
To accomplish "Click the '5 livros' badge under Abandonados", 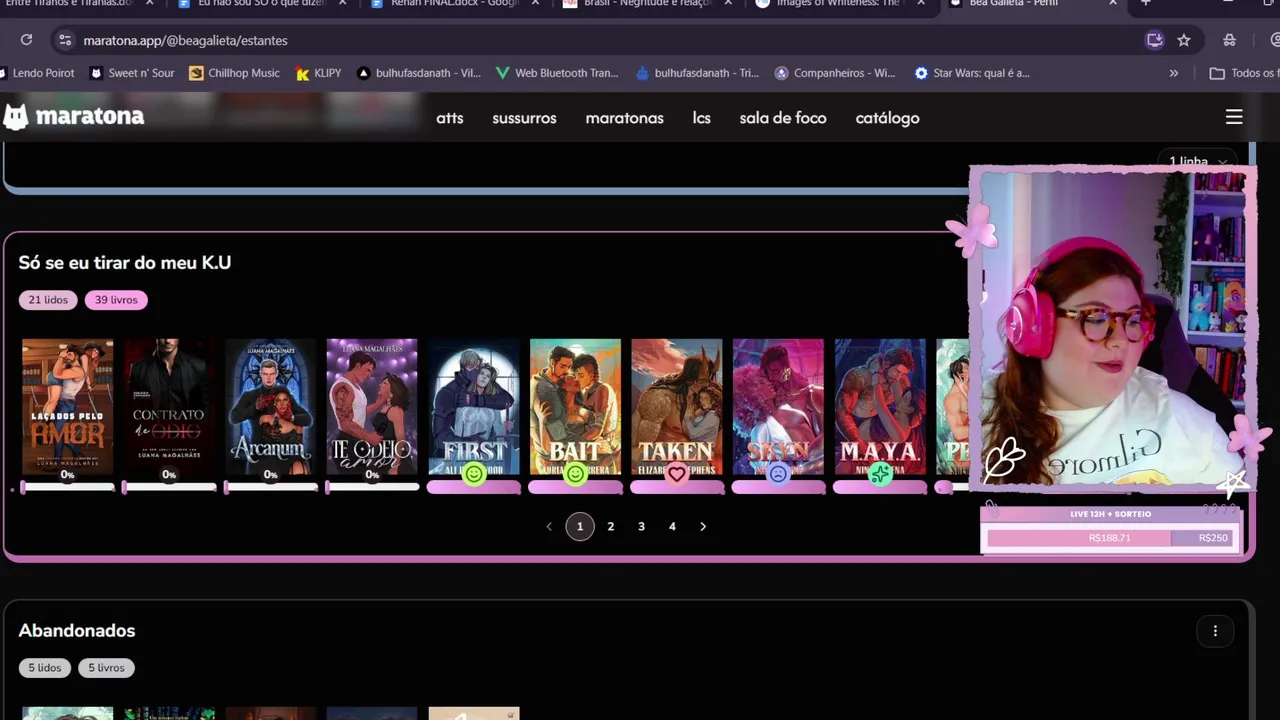I will click(x=106, y=668).
